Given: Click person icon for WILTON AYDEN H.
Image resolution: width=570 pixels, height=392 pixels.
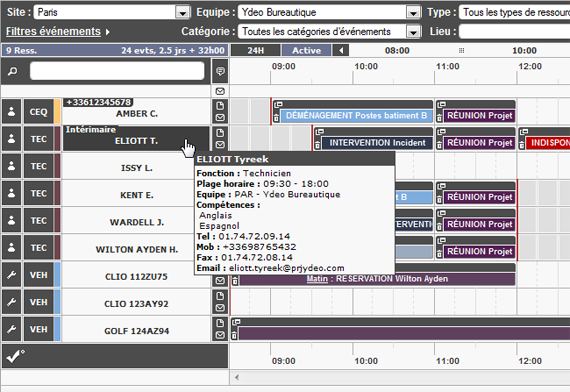Looking at the screenshot, I should 12,248.
